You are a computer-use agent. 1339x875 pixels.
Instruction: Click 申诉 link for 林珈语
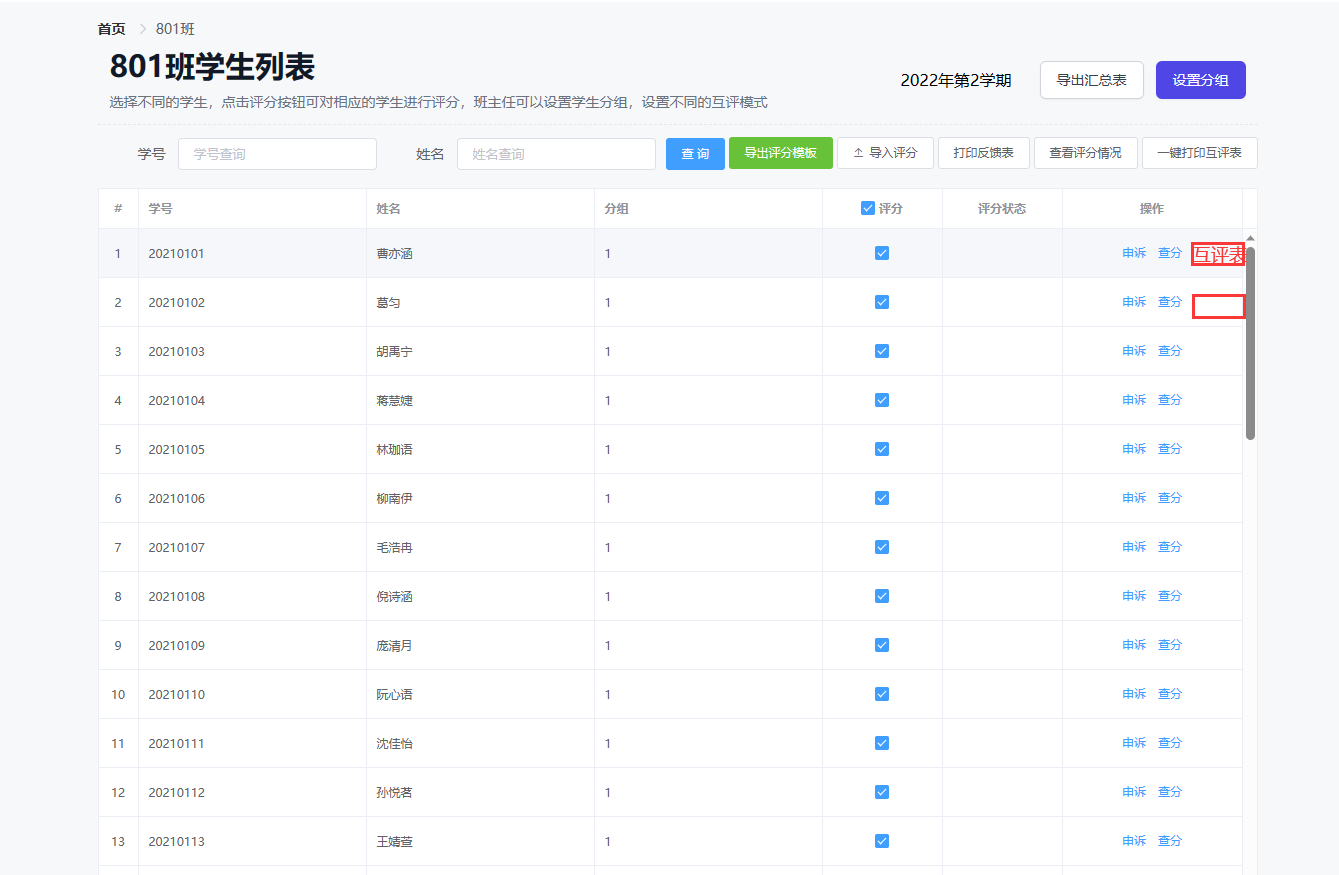pyautogui.click(x=1134, y=449)
